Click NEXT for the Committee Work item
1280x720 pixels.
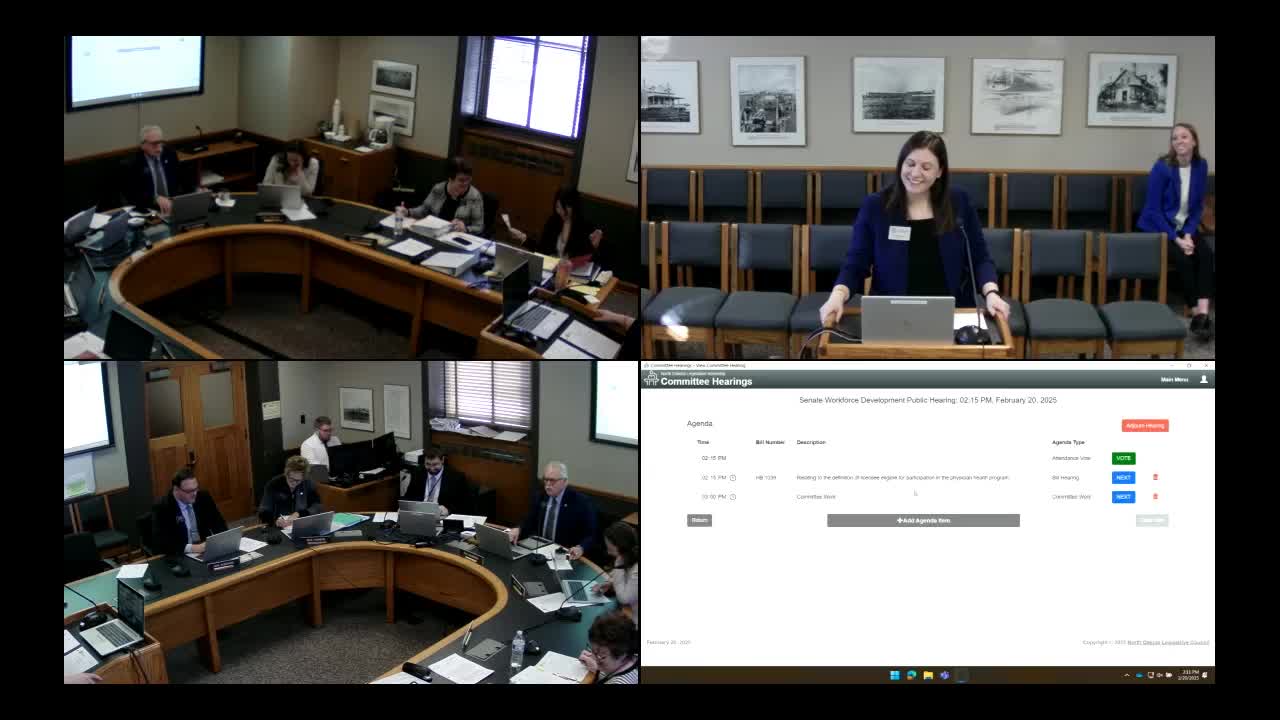click(x=1123, y=496)
